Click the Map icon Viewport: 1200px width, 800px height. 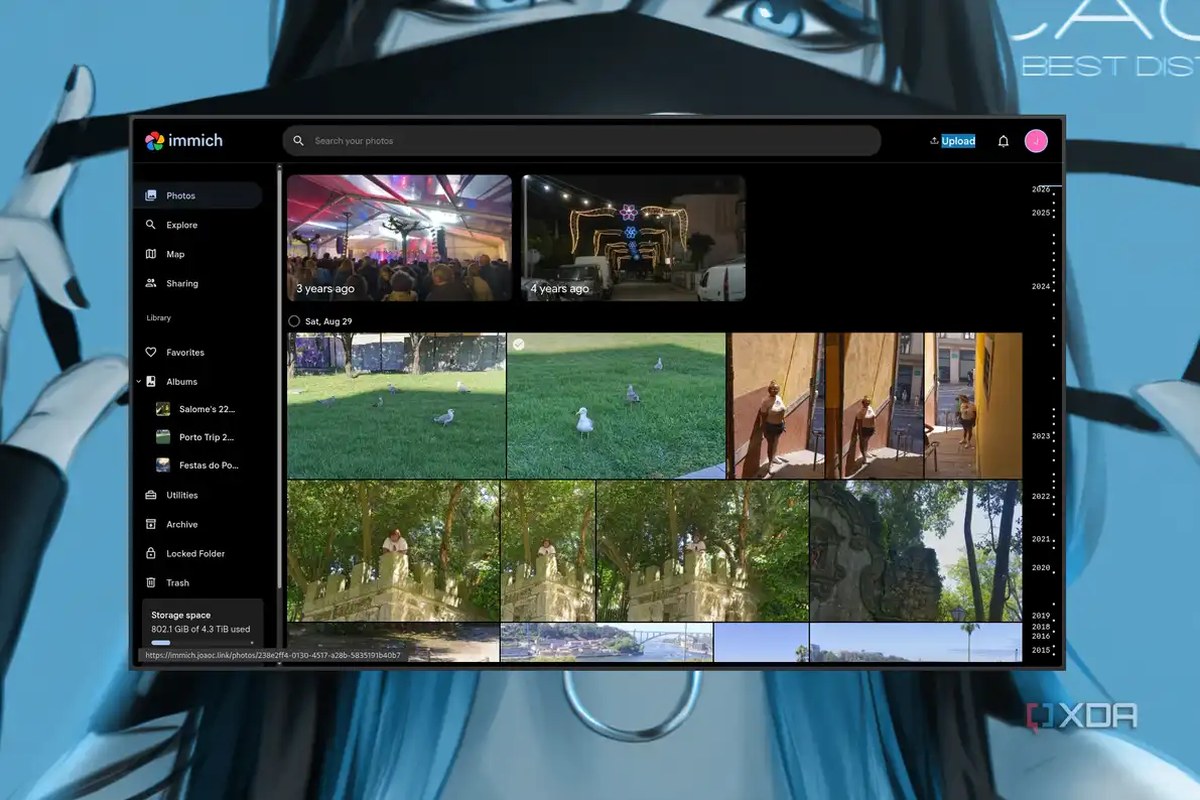click(151, 254)
